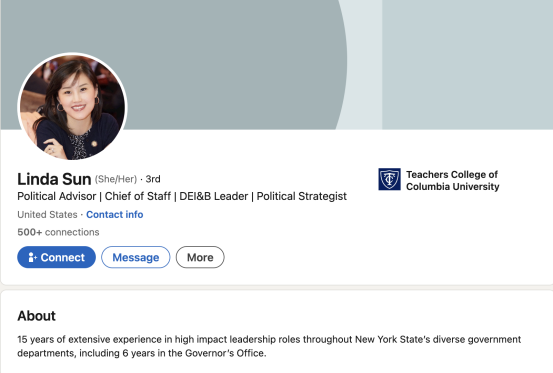Click the United States location text
Screen dimensions: 553x373
coord(47,214)
